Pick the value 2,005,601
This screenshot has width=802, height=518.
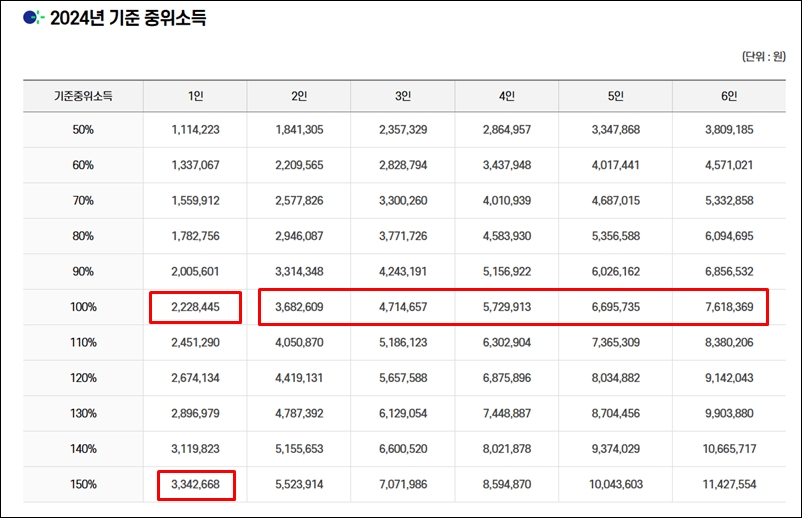(x=195, y=272)
